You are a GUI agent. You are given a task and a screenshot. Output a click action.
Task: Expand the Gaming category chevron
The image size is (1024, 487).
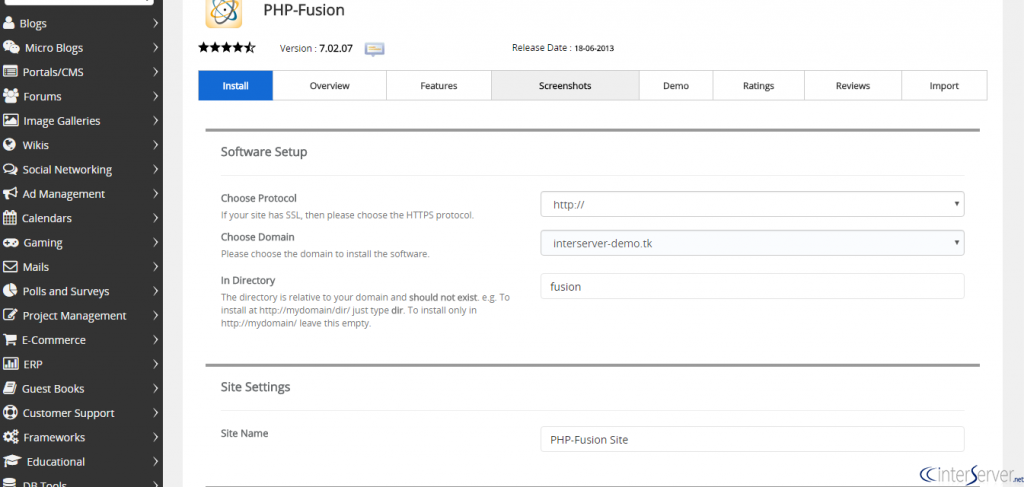[155, 242]
